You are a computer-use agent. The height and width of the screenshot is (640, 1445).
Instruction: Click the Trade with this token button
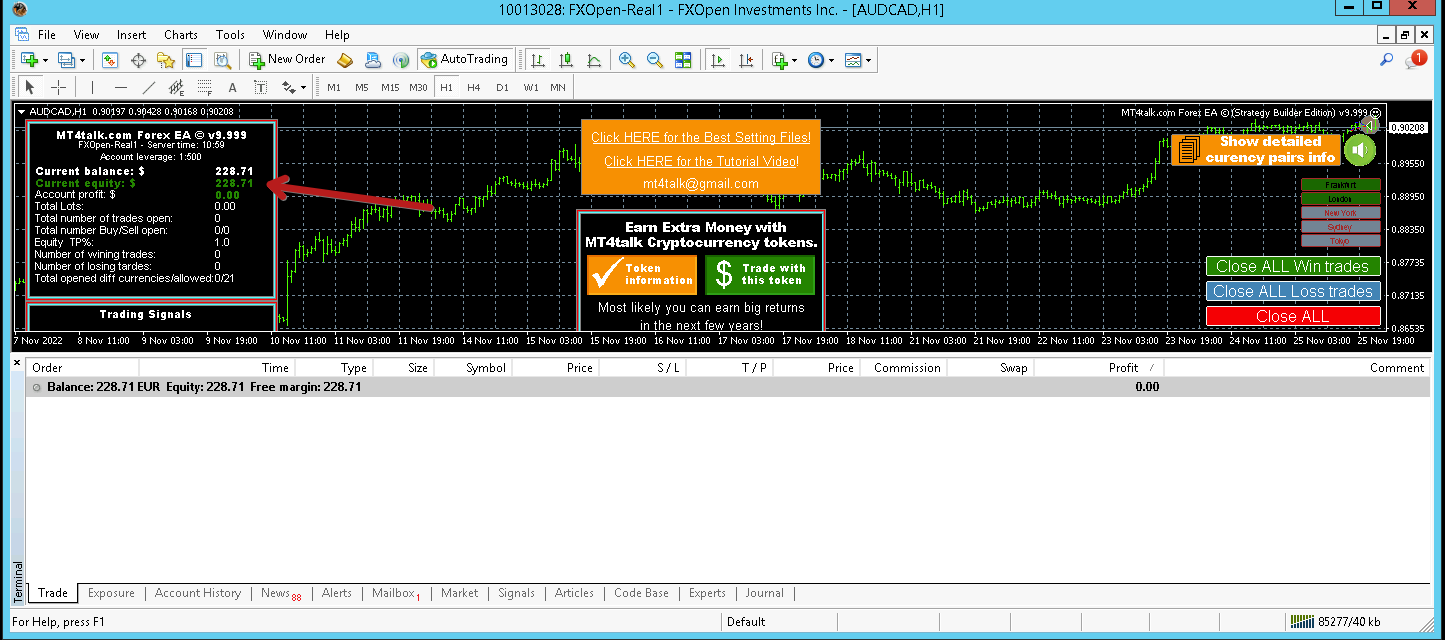760,274
